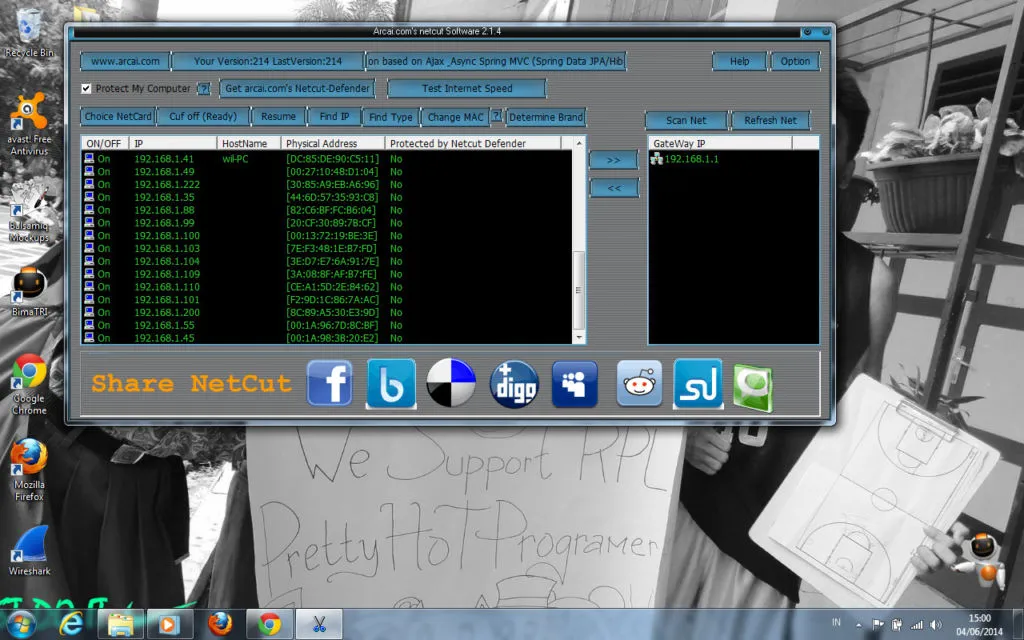Click the help question mark beside Protect My Computer
Screen dimensions: 1024x640
(x=204, y=89)
